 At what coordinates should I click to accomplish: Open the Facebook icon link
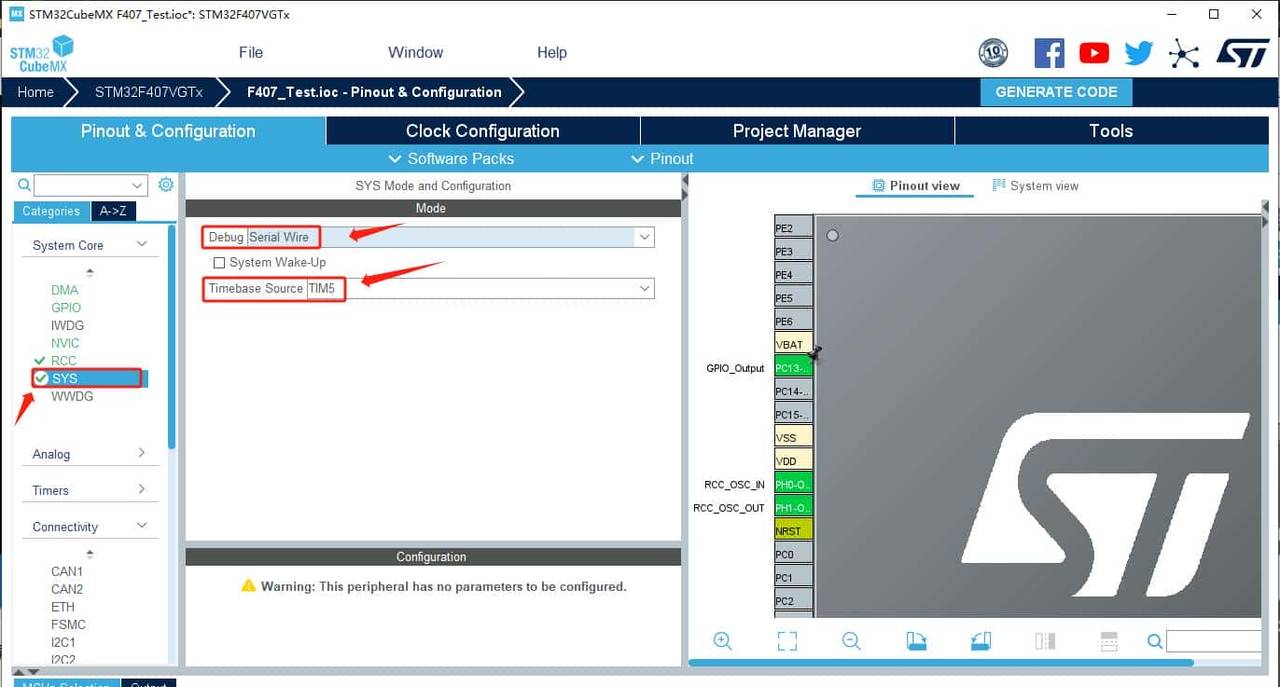tap(1049, 53)
